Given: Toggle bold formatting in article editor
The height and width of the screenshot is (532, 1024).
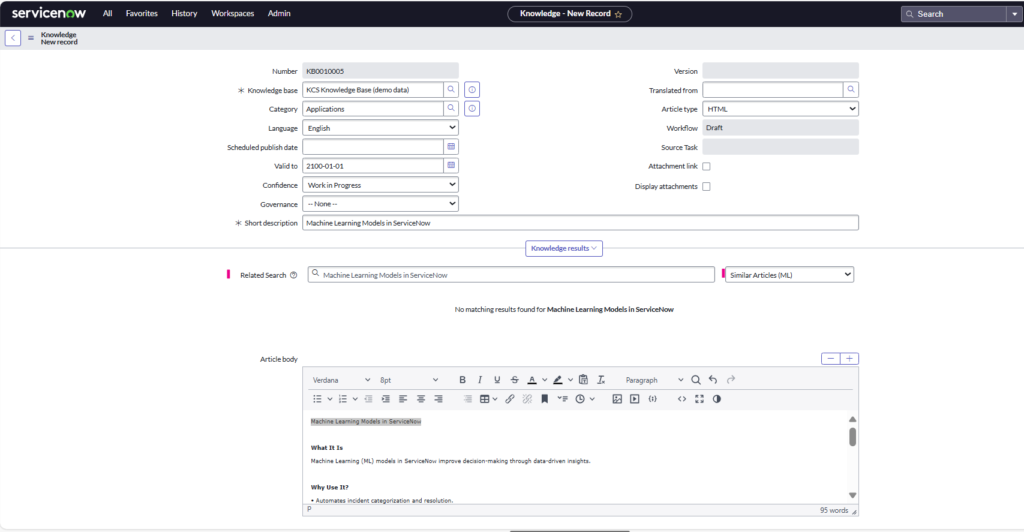Looking at the screenshot, I should pos(462,380).
